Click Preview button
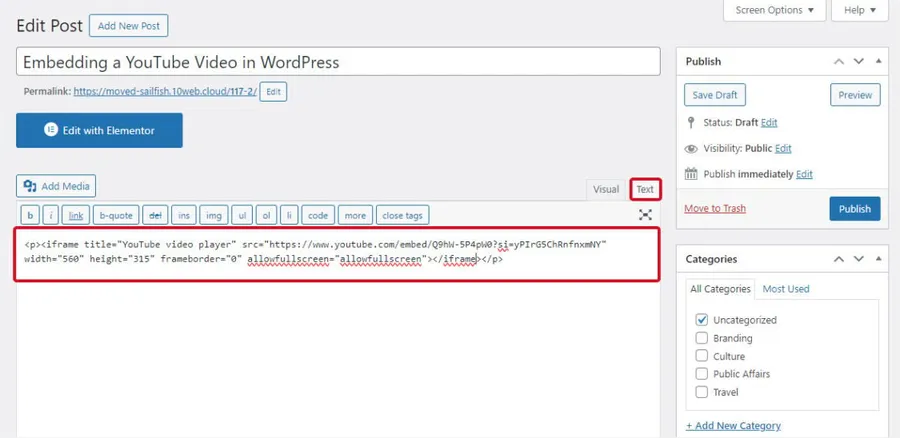Screen dimensions: 900x438 855,95
